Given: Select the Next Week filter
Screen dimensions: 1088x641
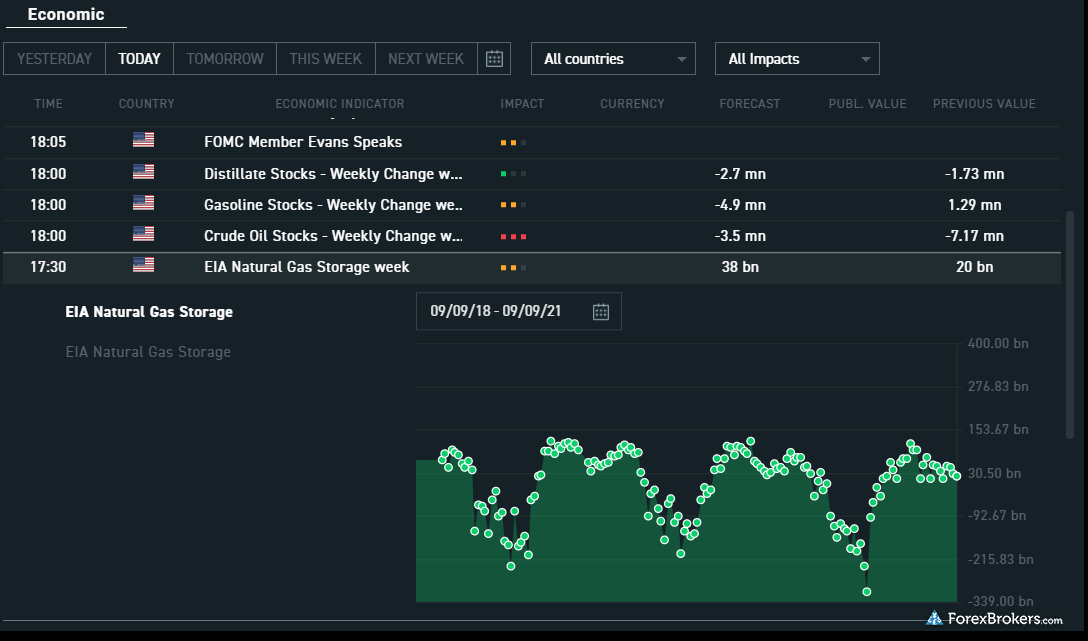Looking at the screenshot, I should pyautogui.click(x=425, y=59).
